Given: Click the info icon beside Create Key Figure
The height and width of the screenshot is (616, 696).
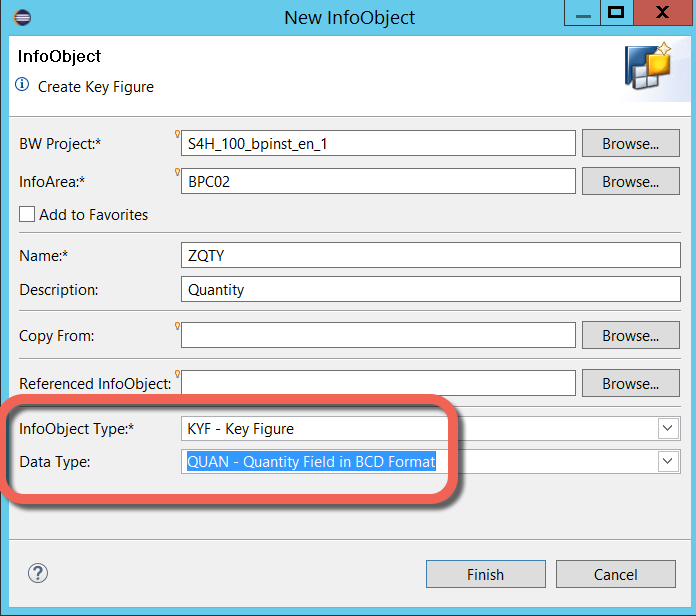Looking at the screenshot, I should (22, 84).
